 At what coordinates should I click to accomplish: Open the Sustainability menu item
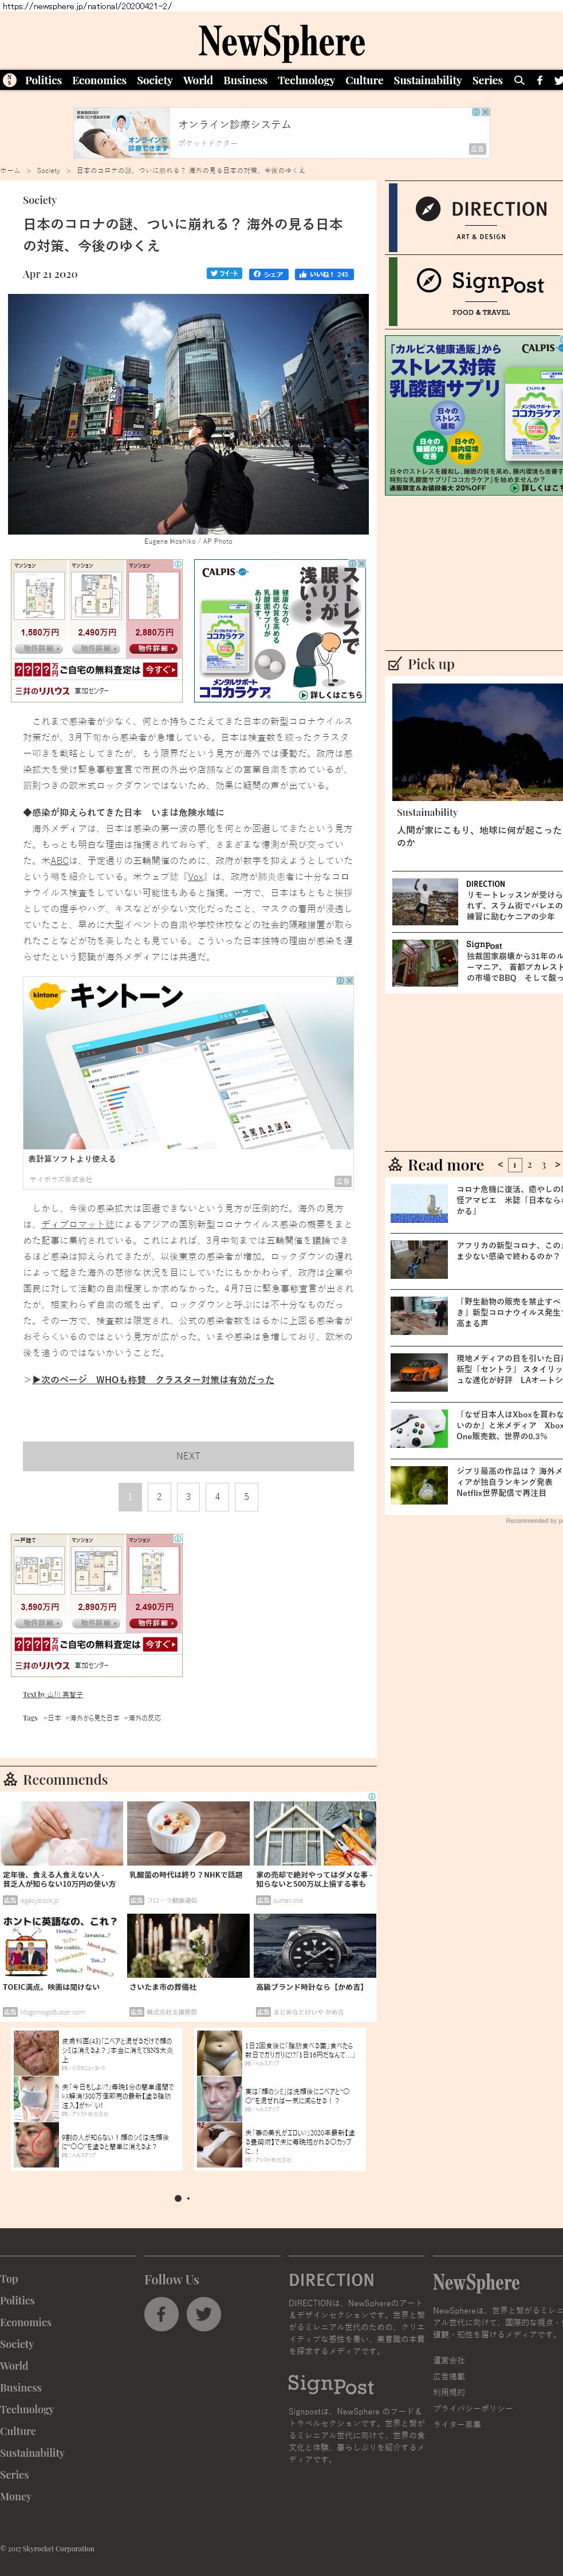tap(427, 80)
